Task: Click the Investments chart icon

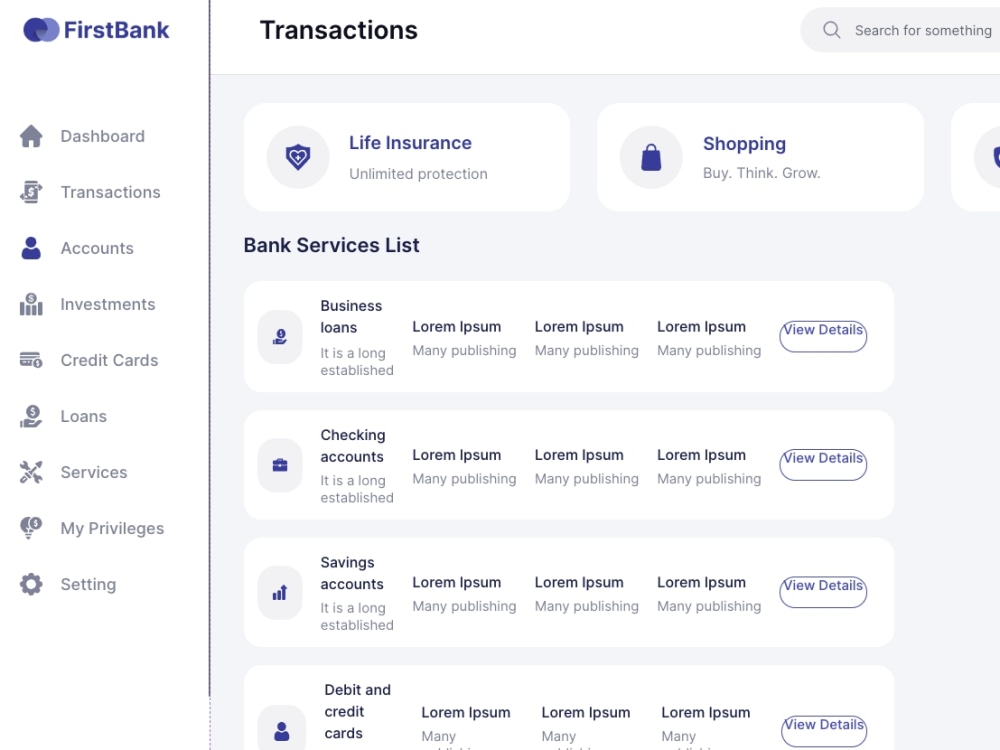Action: [31, 304]
